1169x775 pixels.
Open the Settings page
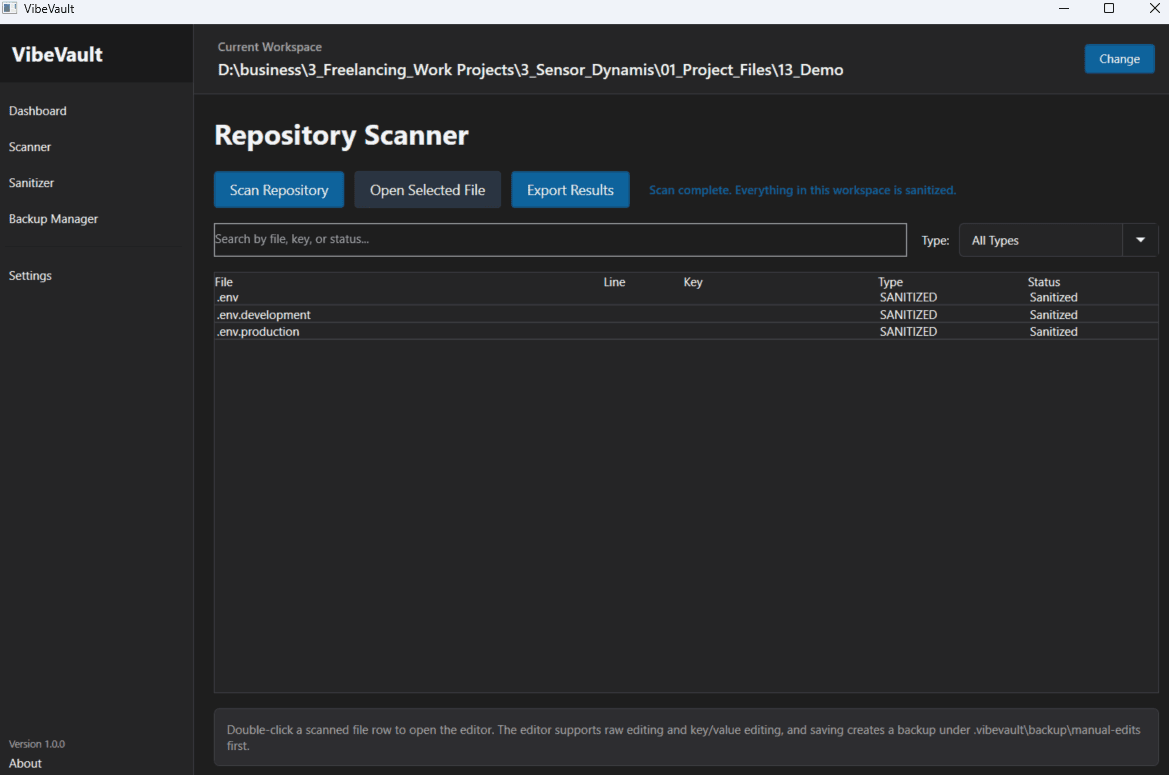coord(30,275)
